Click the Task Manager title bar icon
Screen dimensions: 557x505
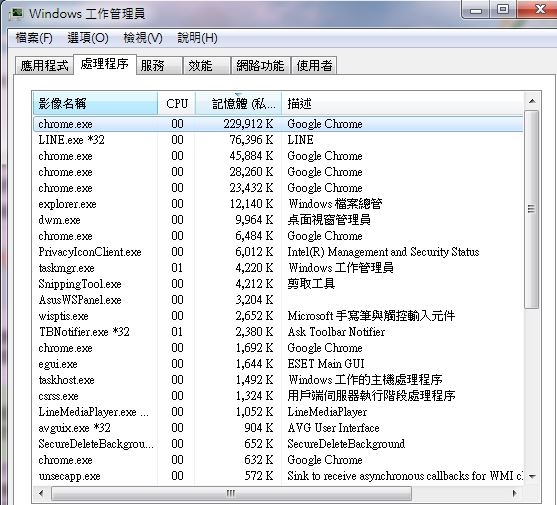pos(16,14)
